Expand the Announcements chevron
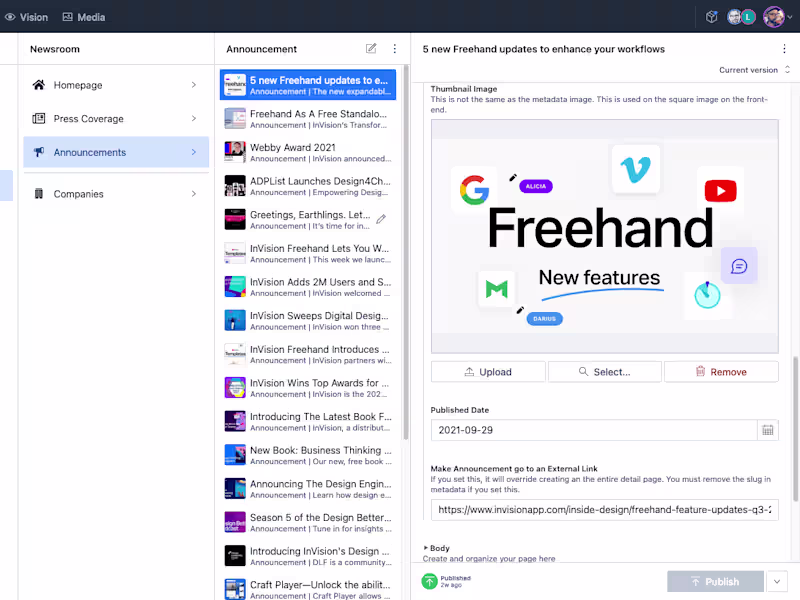Viewport: 800px width, 600px height. click(194, 152)
